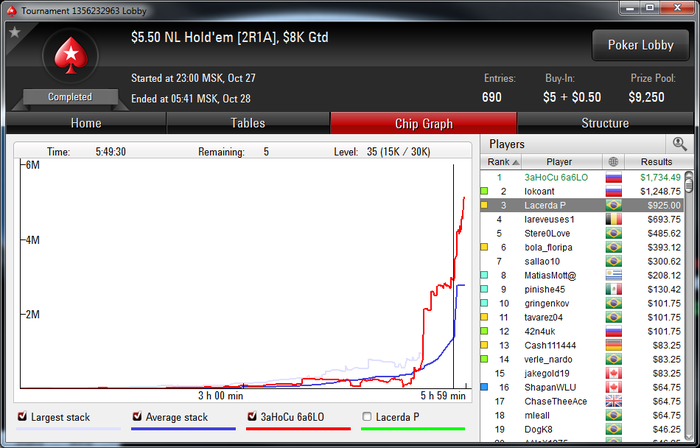Select player row Stere0Love
Image resolution: width=700 pixels, height=448 pixels.
pos(582,233)
